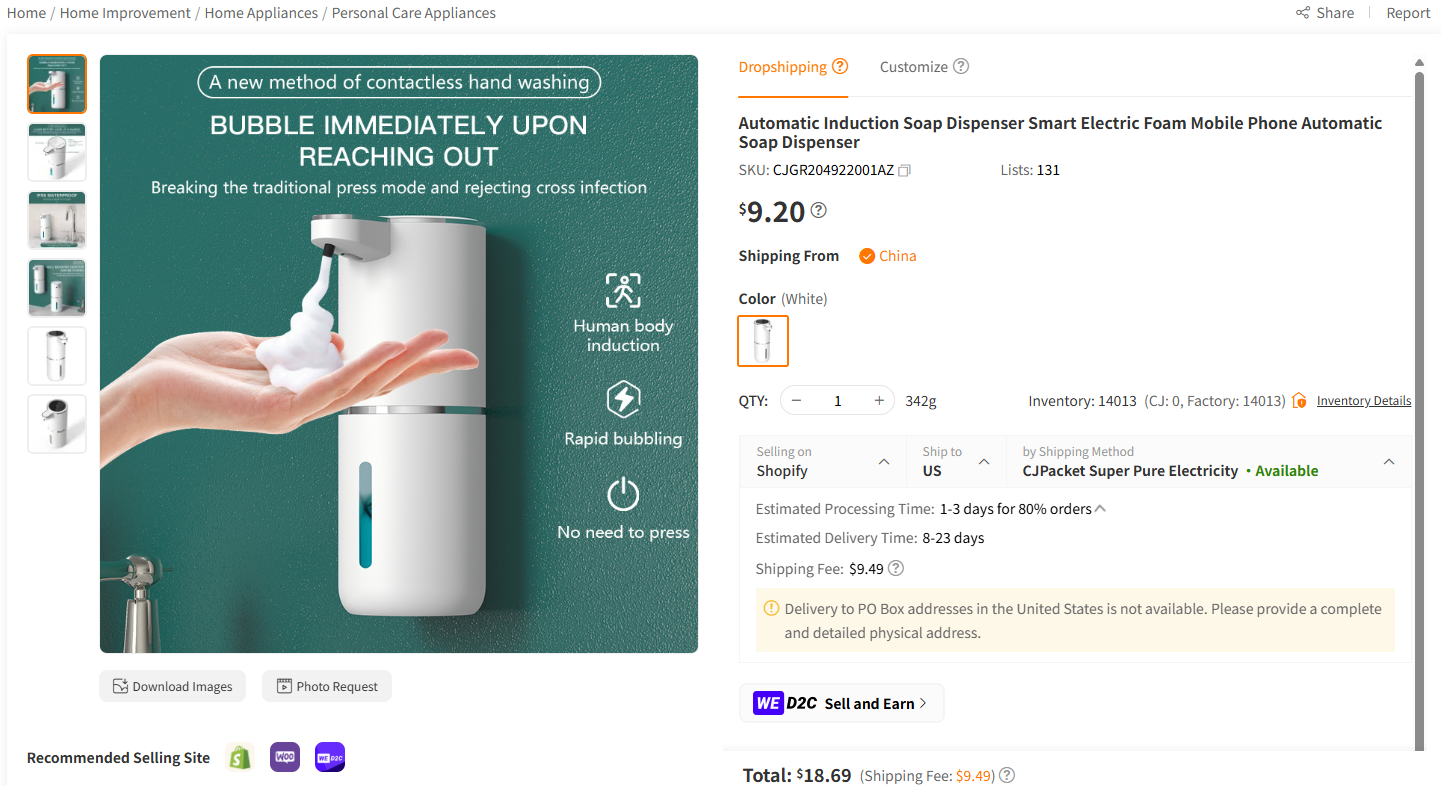Select the Dropshipping tab
This screenshot has height=786, width=1441.
(x=784, y=66)
